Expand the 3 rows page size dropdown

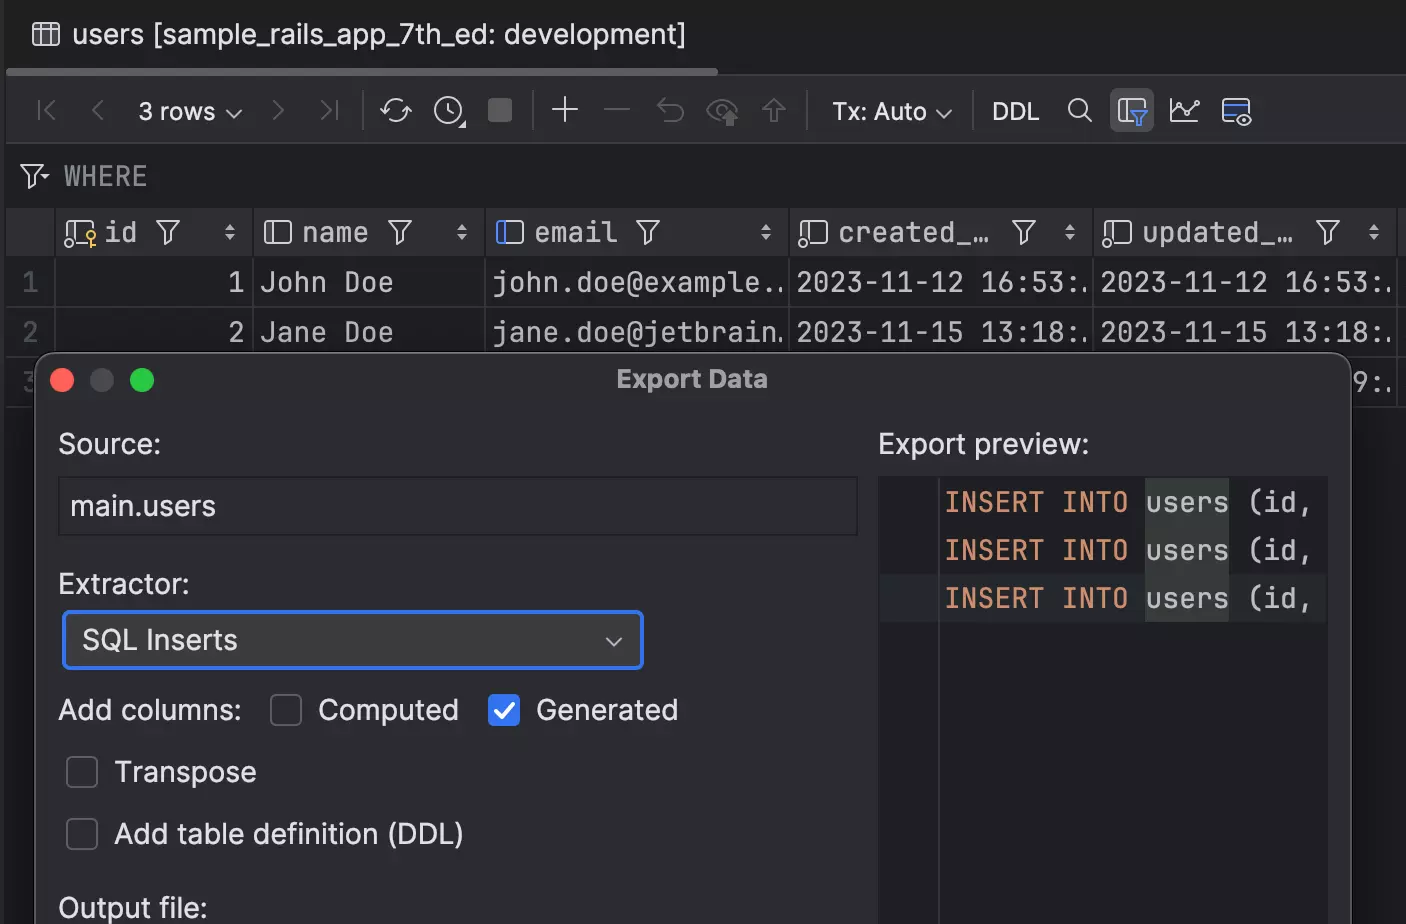pyautogui.click(x=190, y=112)
